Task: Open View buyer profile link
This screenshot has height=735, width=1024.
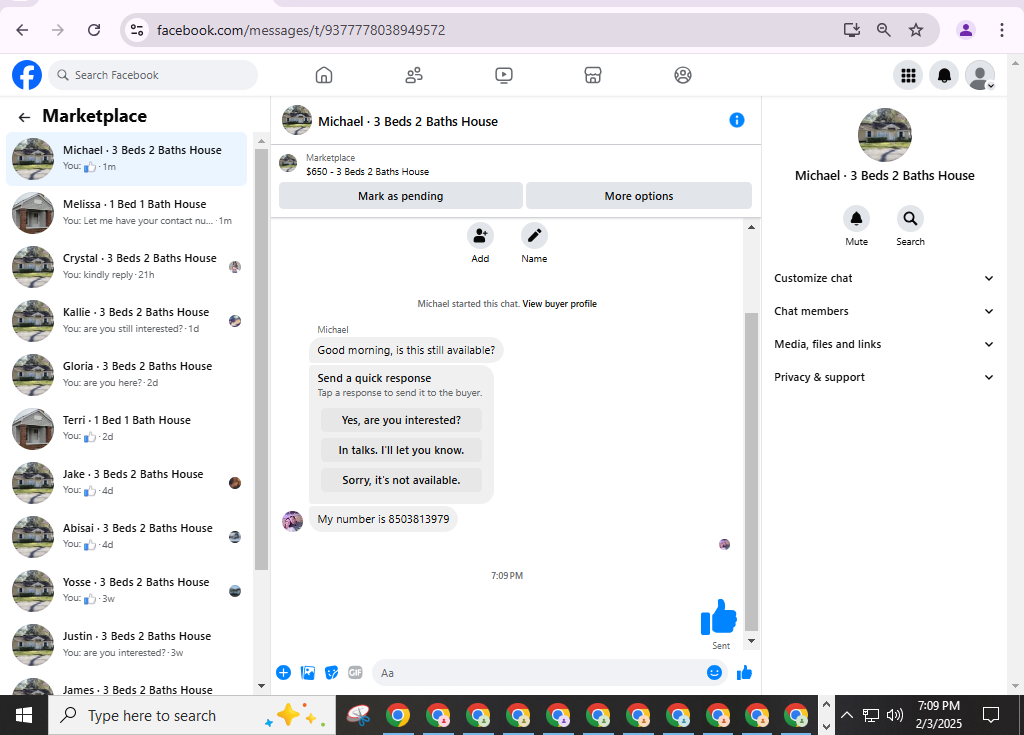Action: 560,304
